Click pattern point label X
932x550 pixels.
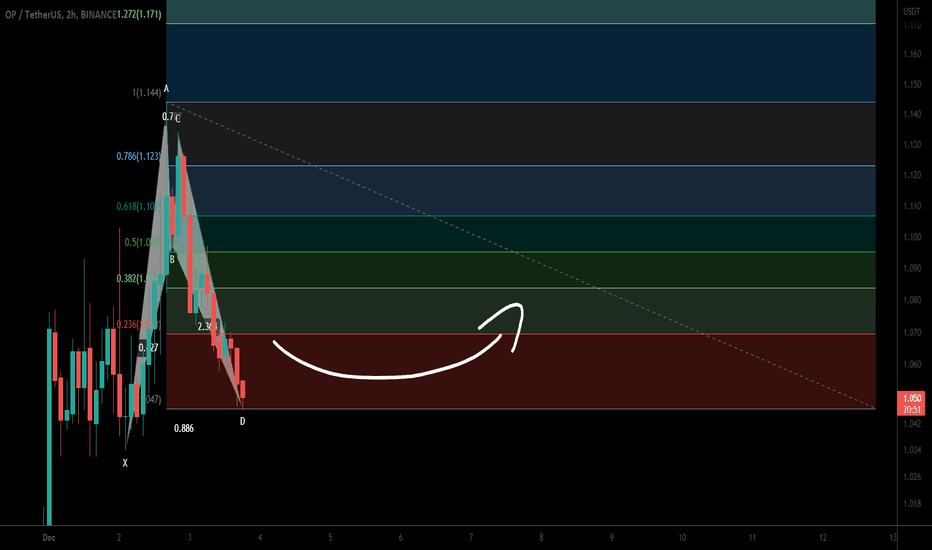coord(125,463)
